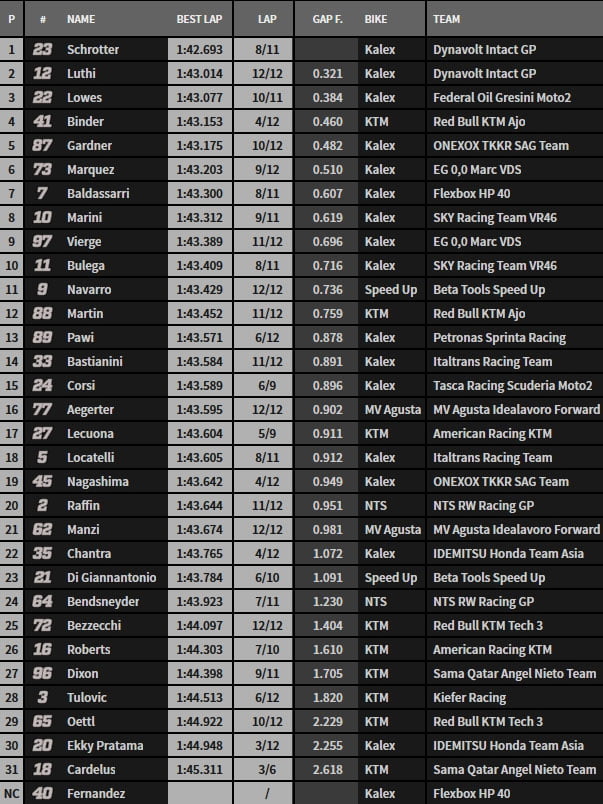Click best lap 1:43.312 for Marini

[199, 218]
